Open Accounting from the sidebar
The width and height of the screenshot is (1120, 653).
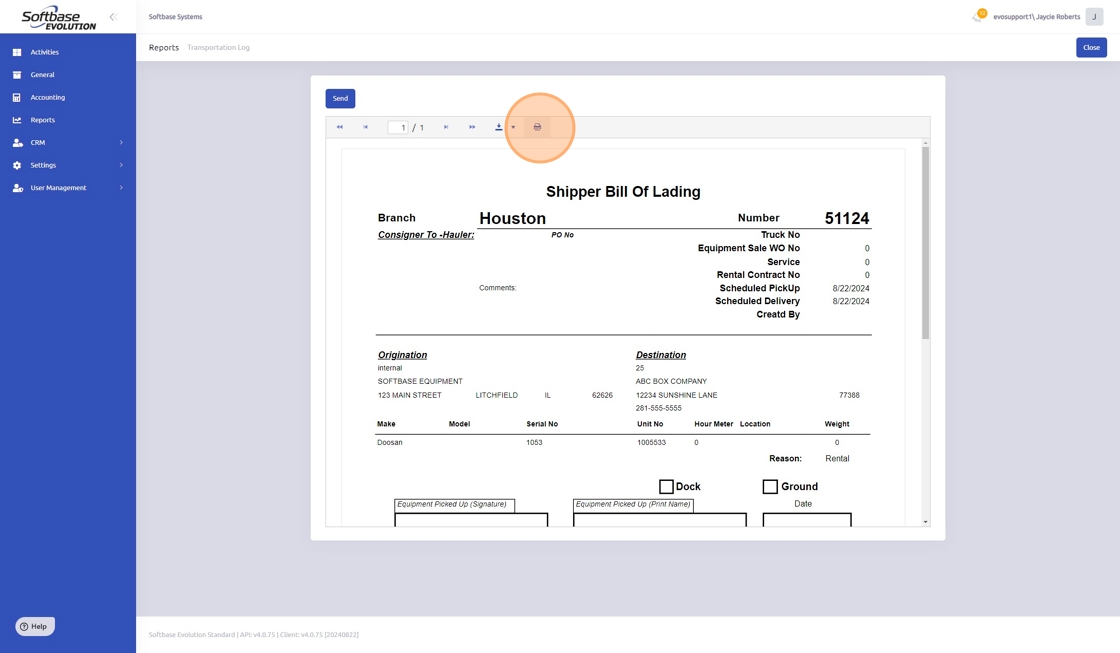(x=47, y=97)
